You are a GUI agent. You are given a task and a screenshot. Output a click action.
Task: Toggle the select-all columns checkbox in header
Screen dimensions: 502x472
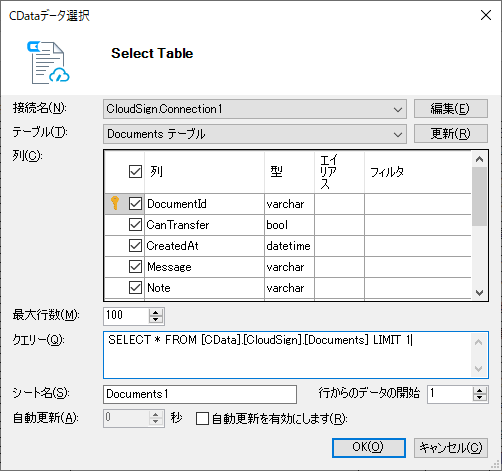(135, 172)
